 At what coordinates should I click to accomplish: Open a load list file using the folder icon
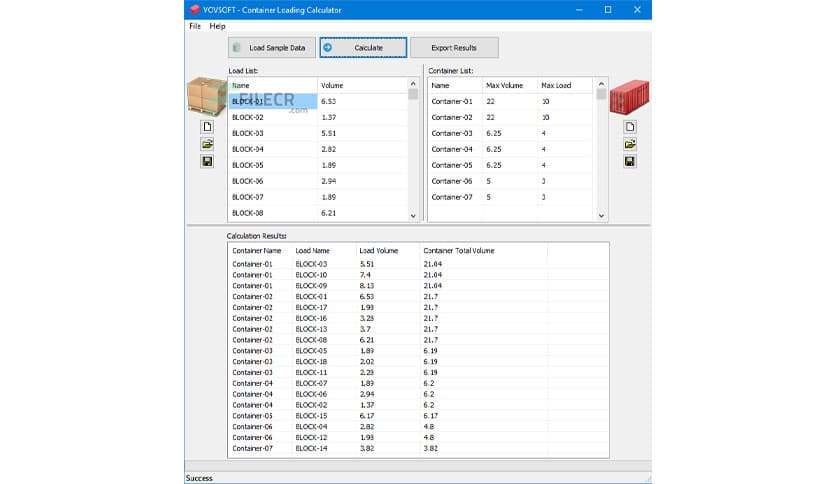[207, 144]
